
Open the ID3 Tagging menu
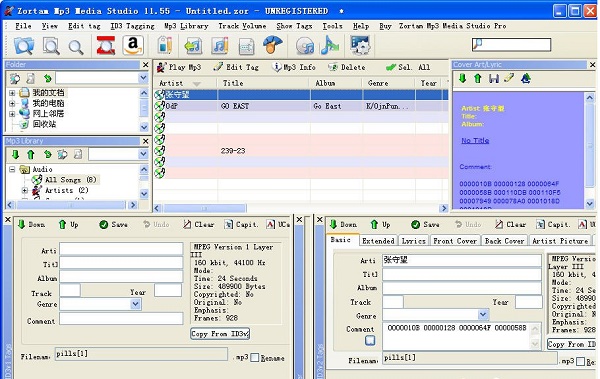(132, 26)
